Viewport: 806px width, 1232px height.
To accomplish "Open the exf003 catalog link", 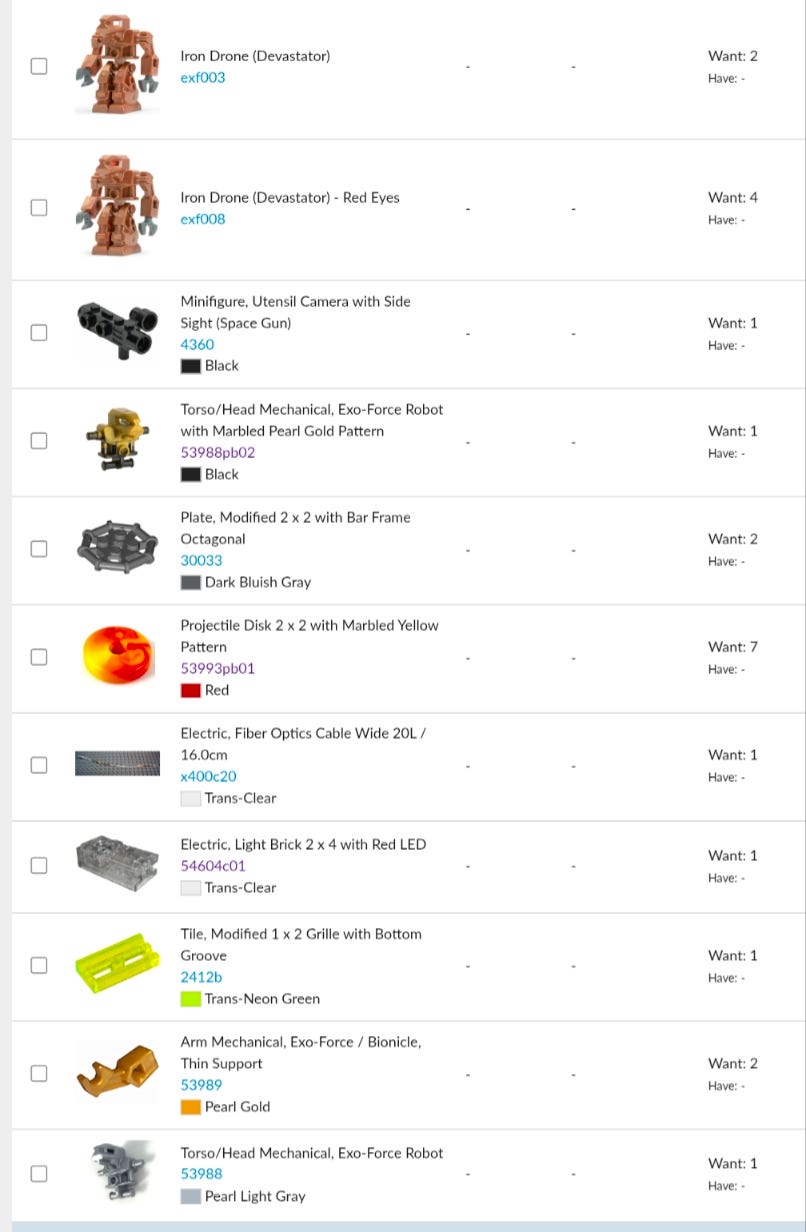I will [x=203, y=77].
